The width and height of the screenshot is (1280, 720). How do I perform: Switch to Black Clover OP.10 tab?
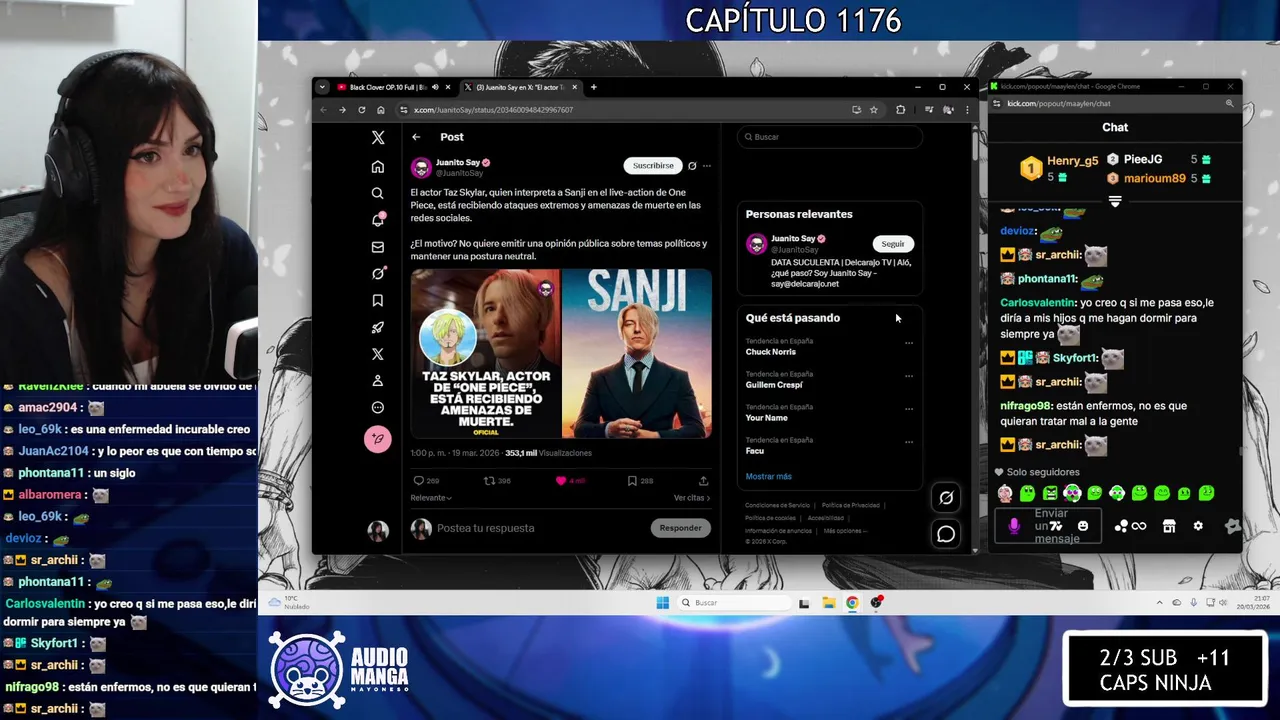tap(394, 87)
